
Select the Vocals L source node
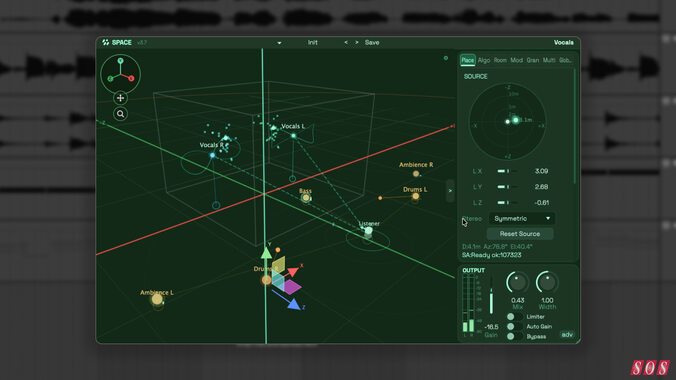pos(294,135)
